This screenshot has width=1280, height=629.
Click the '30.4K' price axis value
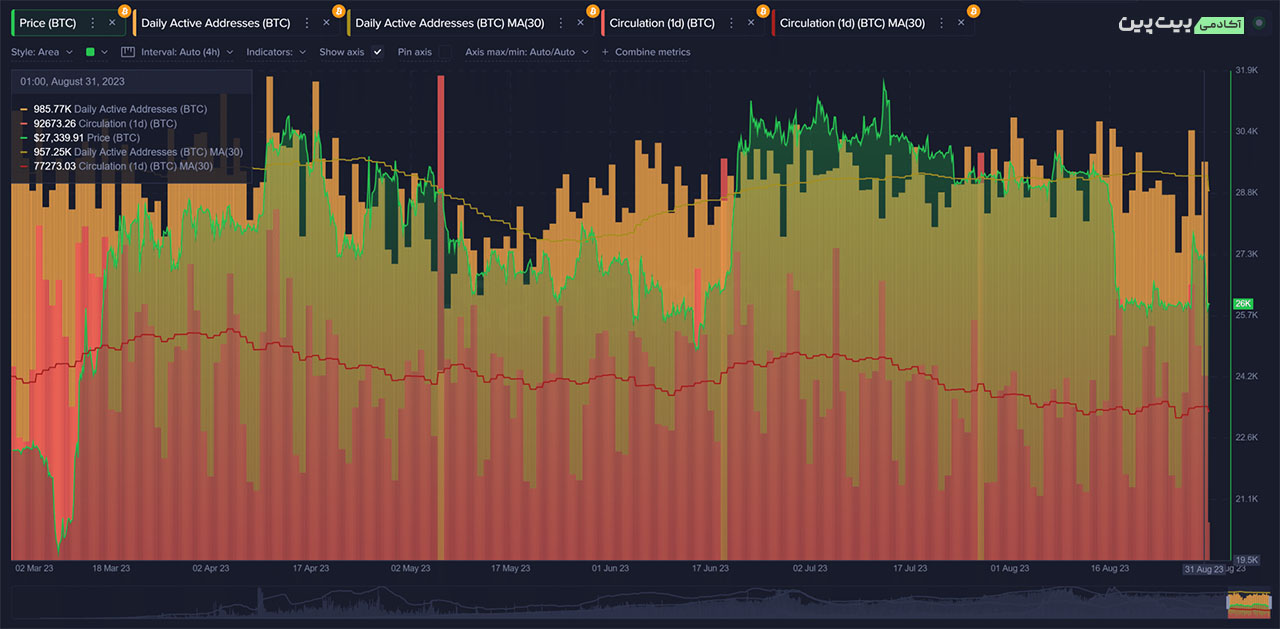coord(1246,131)
